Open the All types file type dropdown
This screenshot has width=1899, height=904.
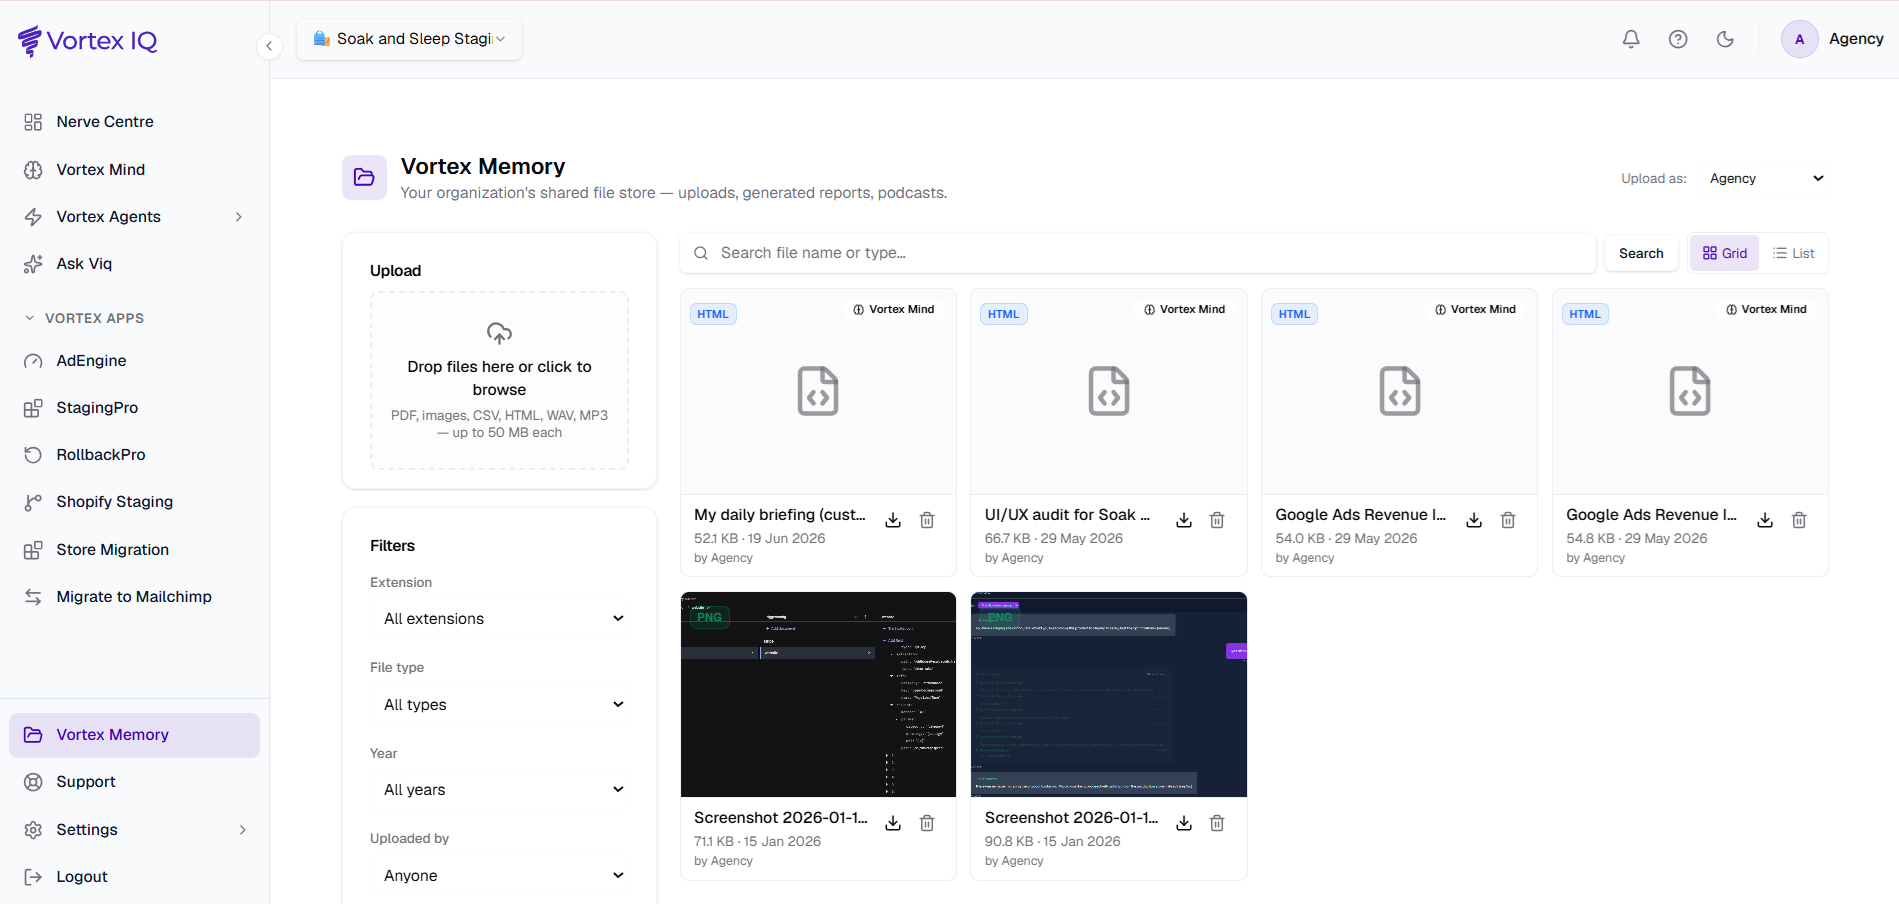click(x=500, y=705)
